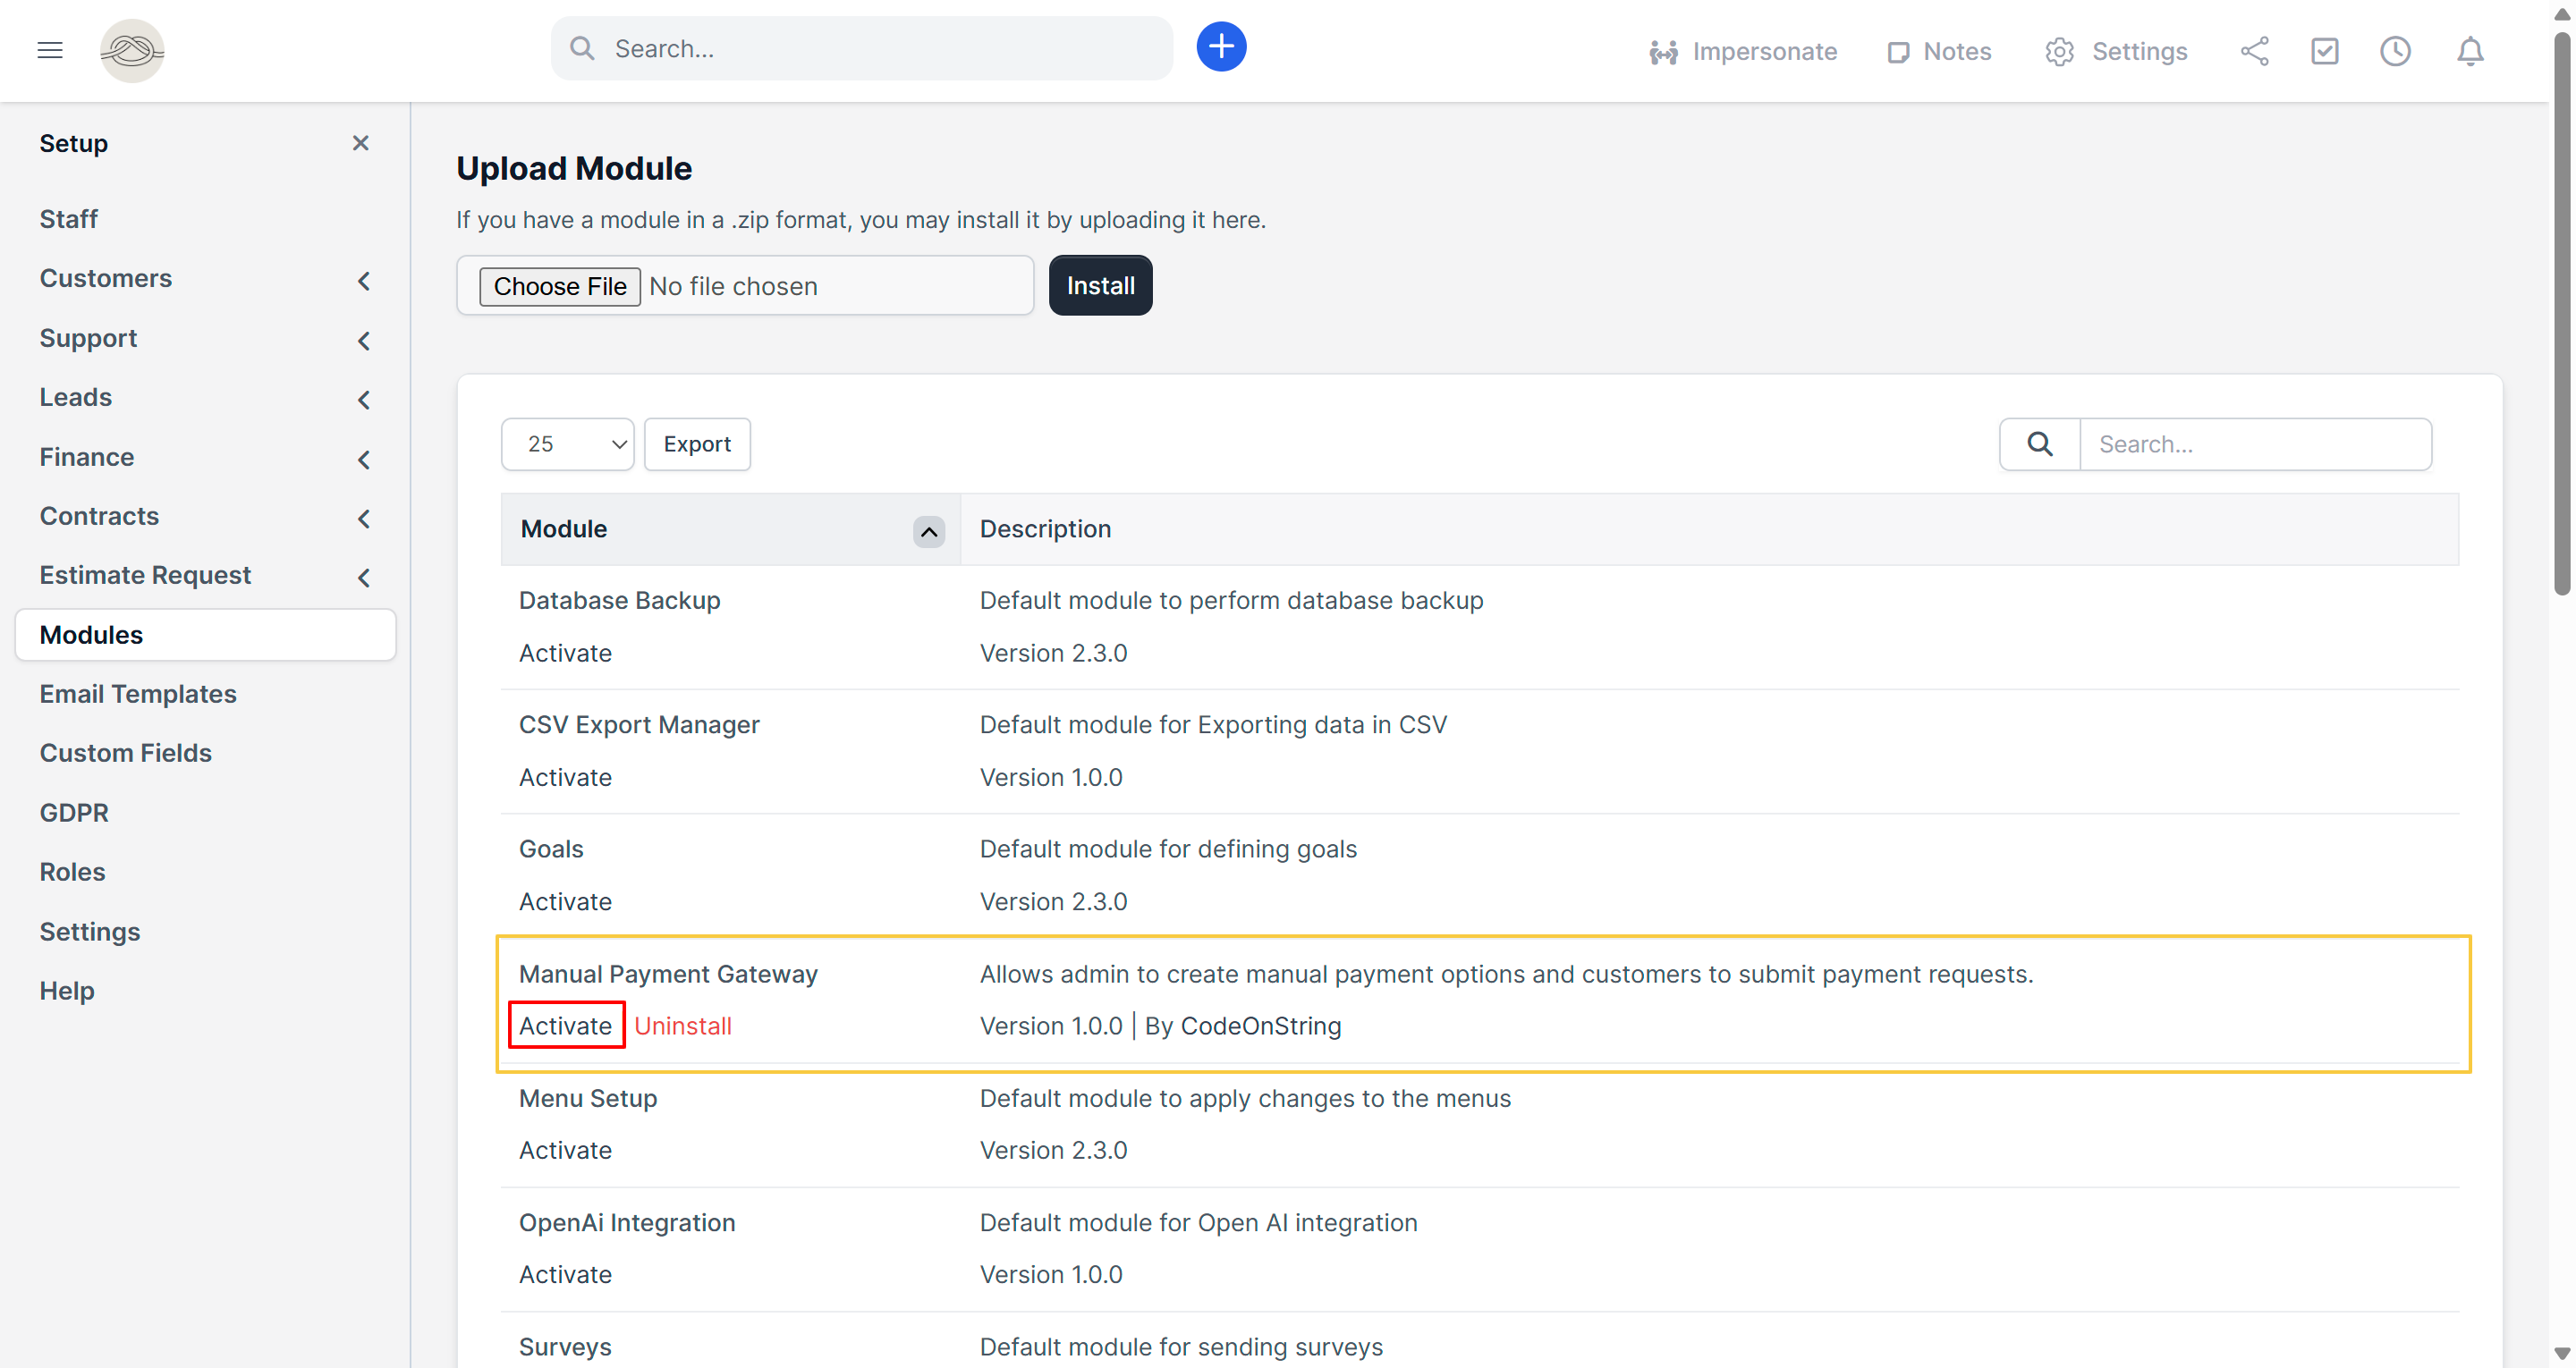Open Custom Fields in the sidebar
This screenshot has height=1368, width=2576.
coord(125,753)
